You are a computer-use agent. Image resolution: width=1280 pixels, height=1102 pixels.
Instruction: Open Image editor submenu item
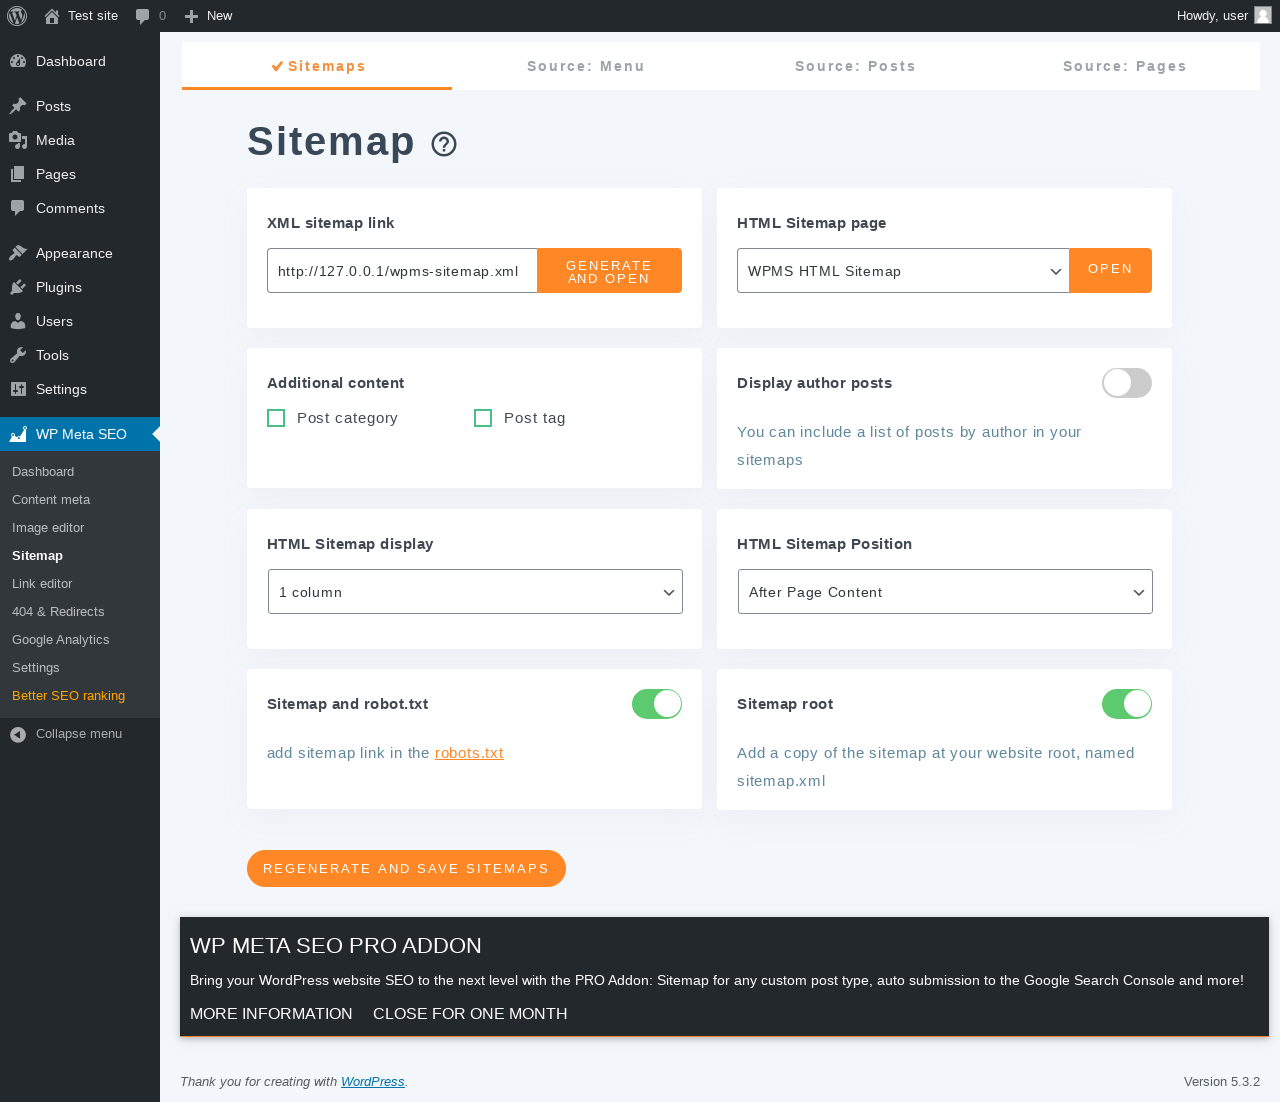48,528
